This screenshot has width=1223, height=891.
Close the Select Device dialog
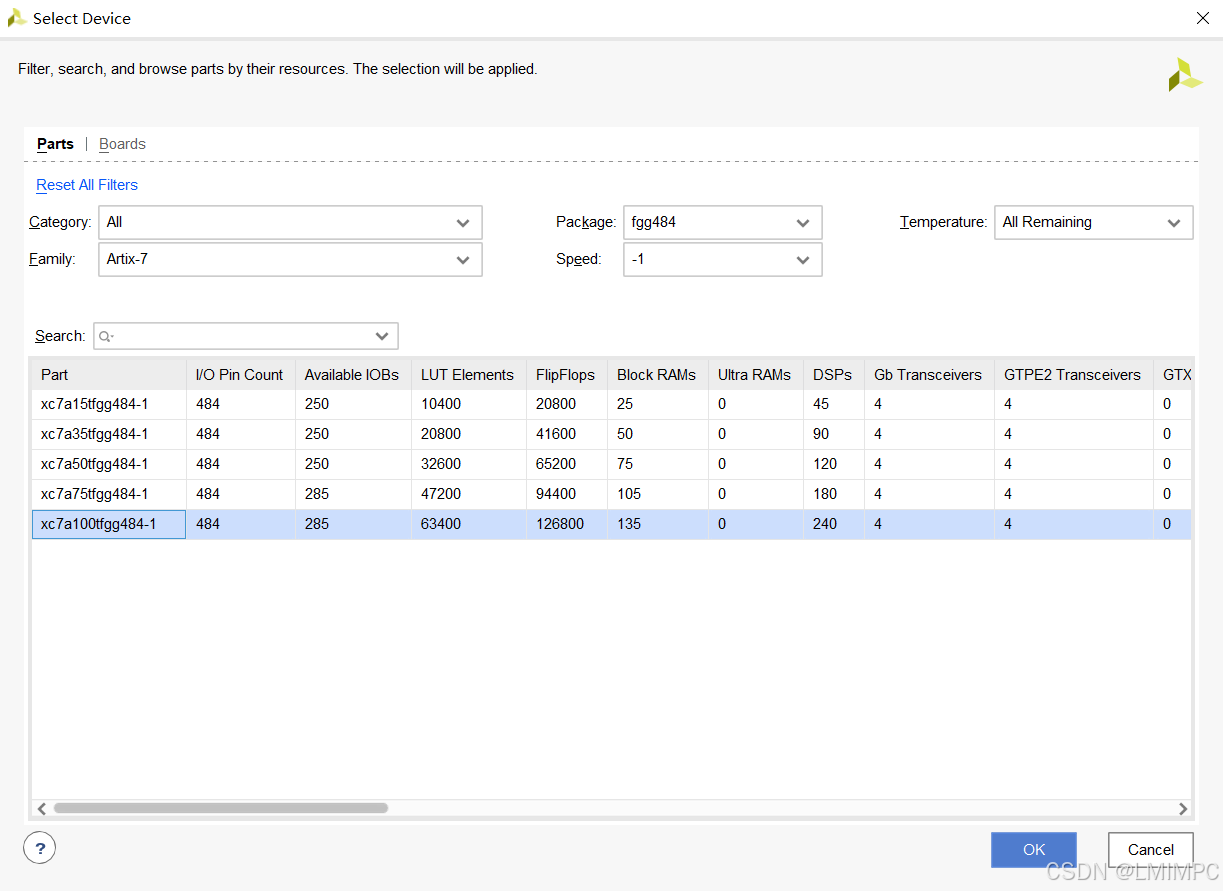click(x=1203, y=18)
